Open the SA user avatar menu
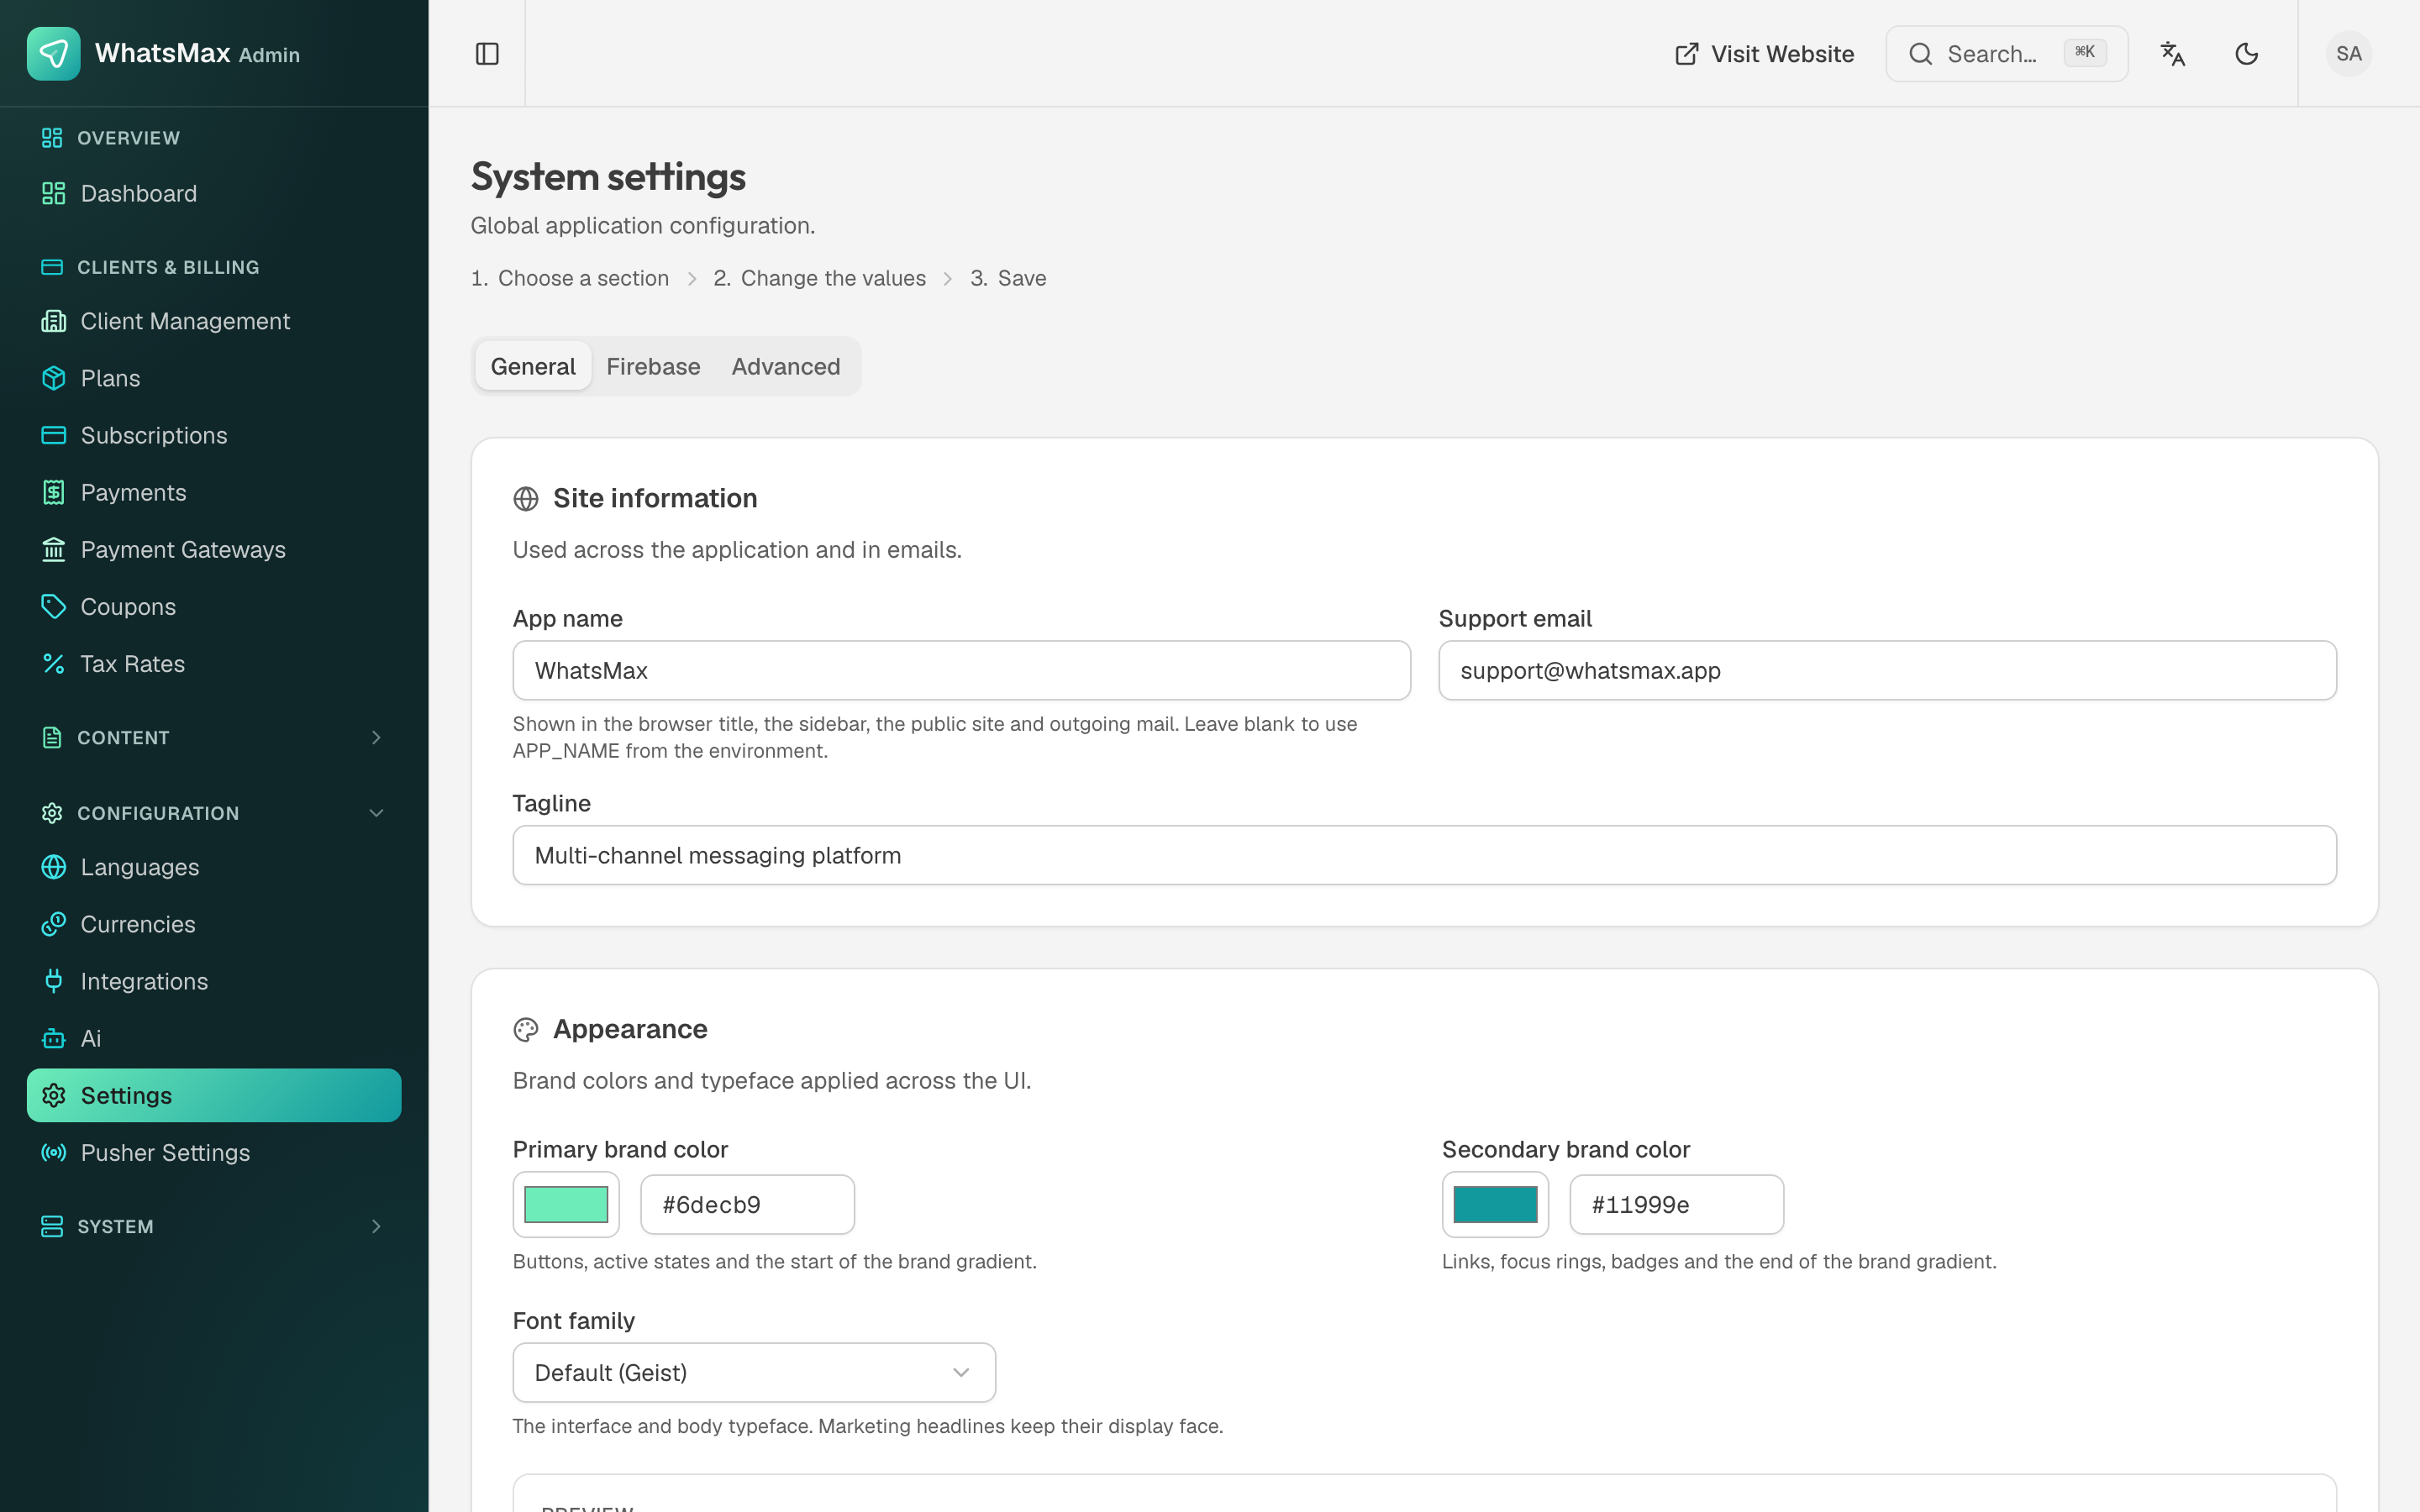 [x=2349, y=54]
